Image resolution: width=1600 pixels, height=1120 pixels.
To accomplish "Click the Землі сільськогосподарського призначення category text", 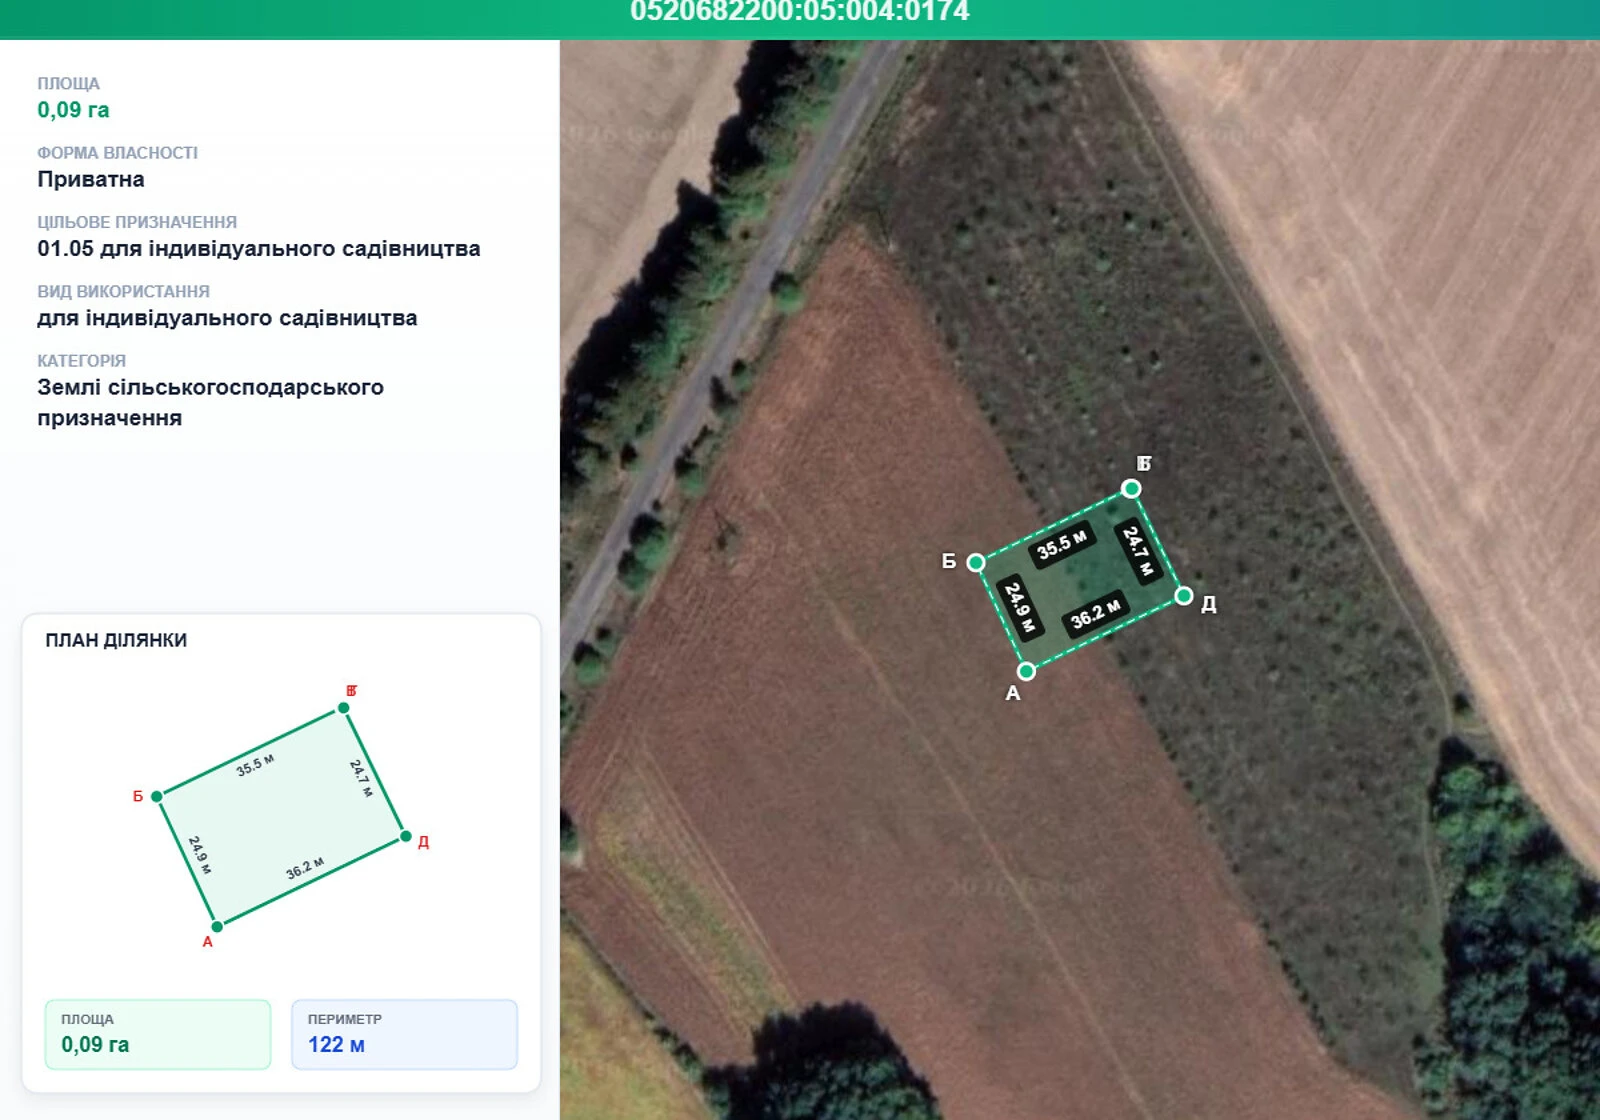I will (211, 402).
